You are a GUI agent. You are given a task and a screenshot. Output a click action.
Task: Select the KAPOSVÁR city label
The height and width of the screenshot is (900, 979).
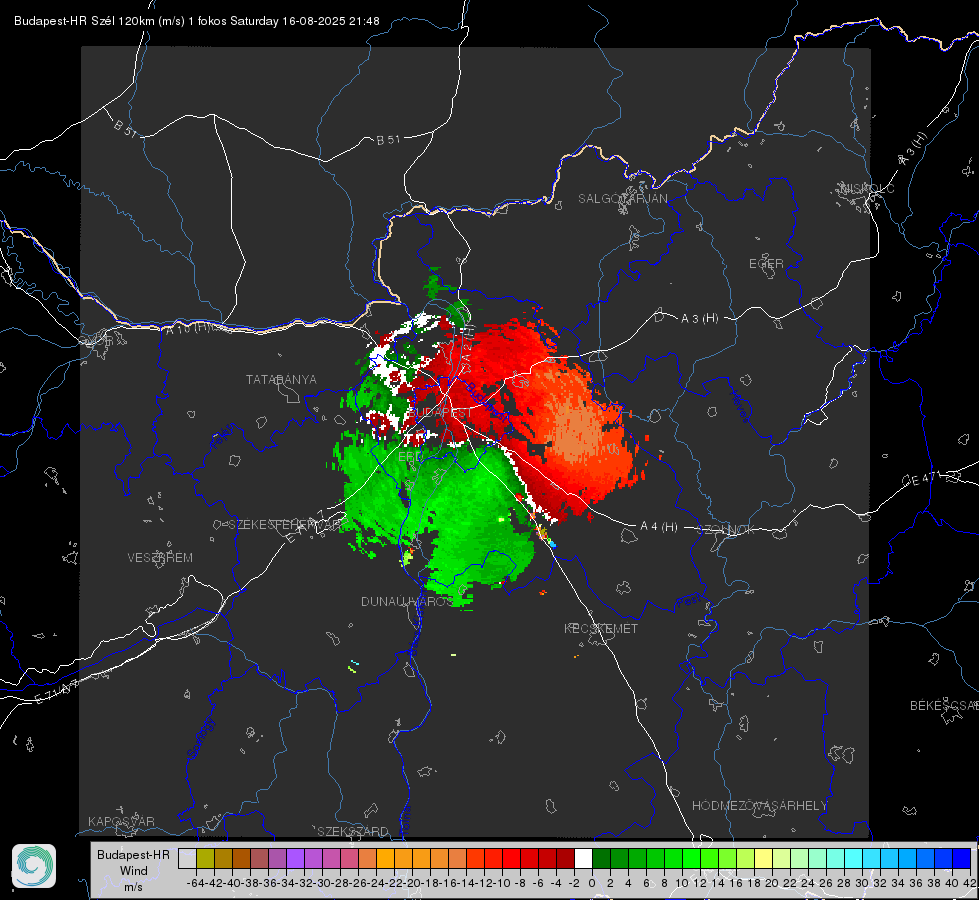click(121, 821)
